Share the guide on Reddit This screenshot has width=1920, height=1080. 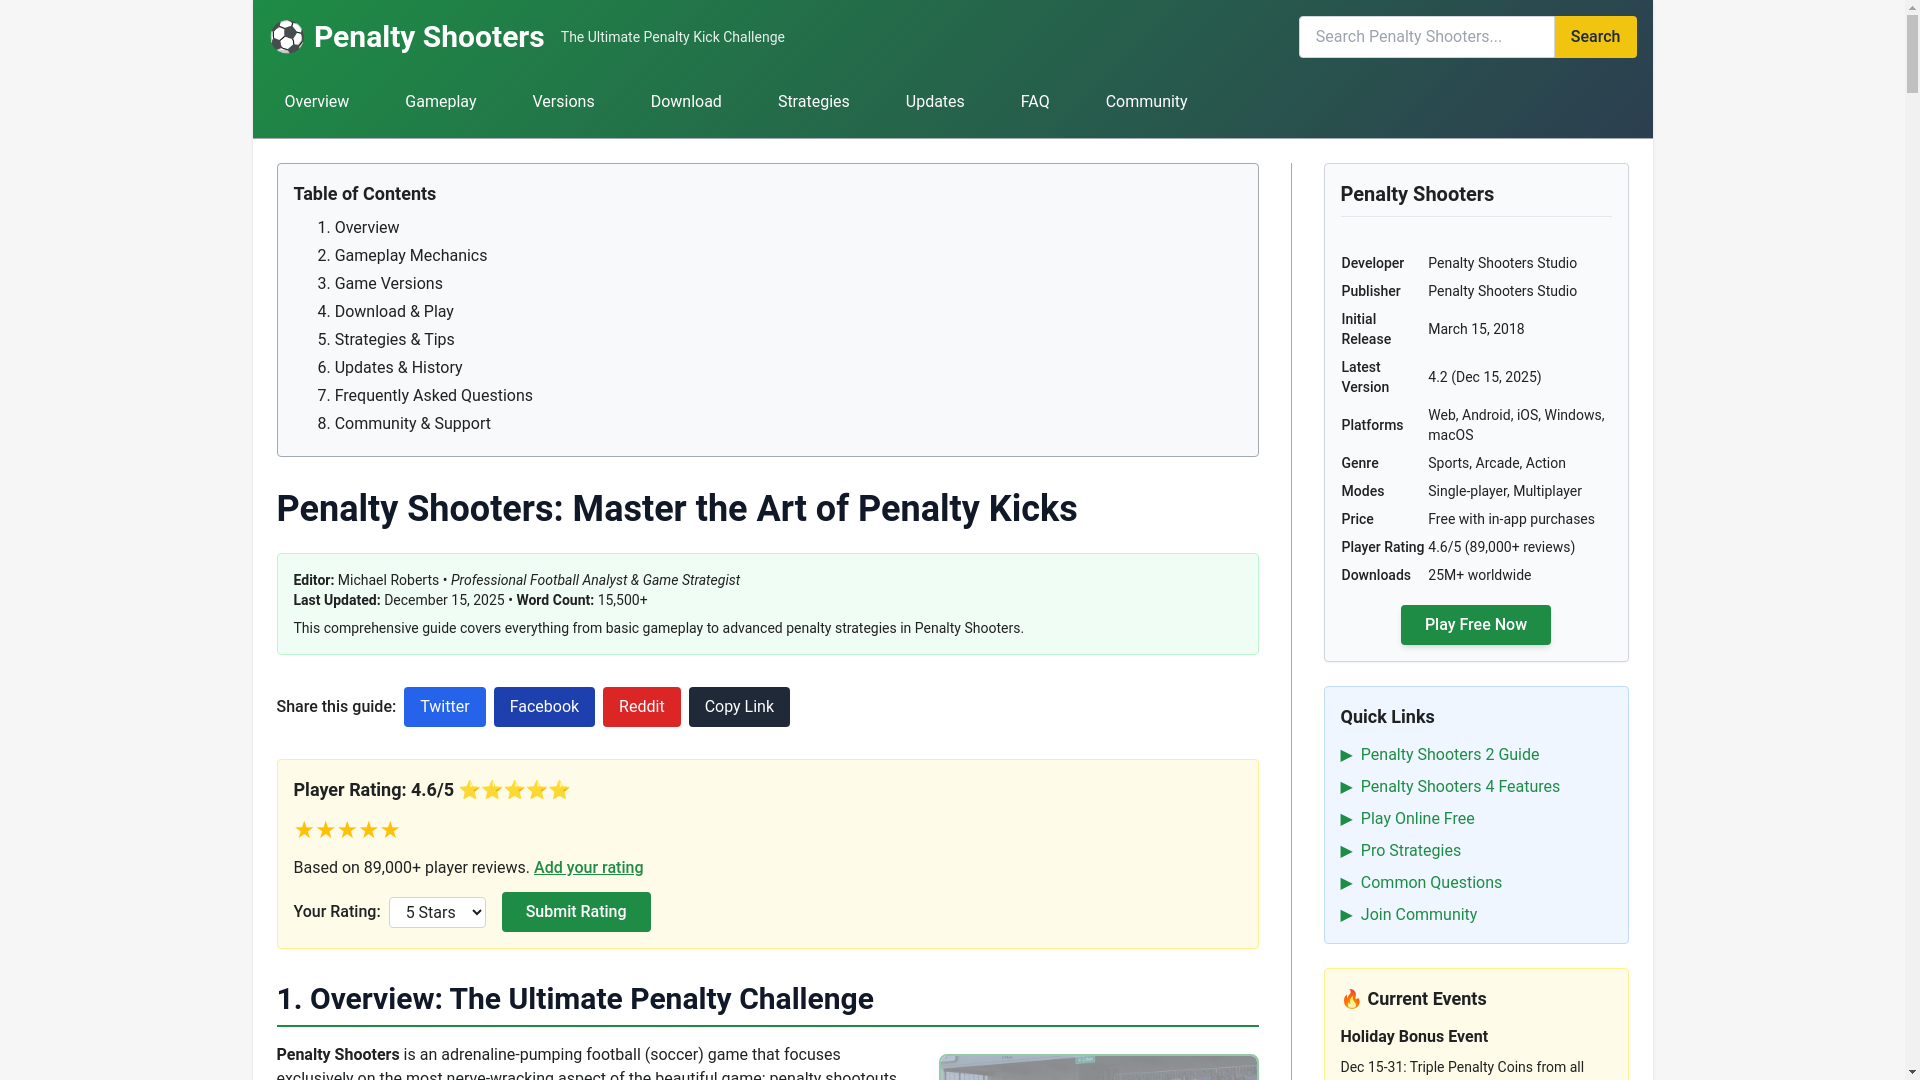pyautogui.click(x=641, y=707)
